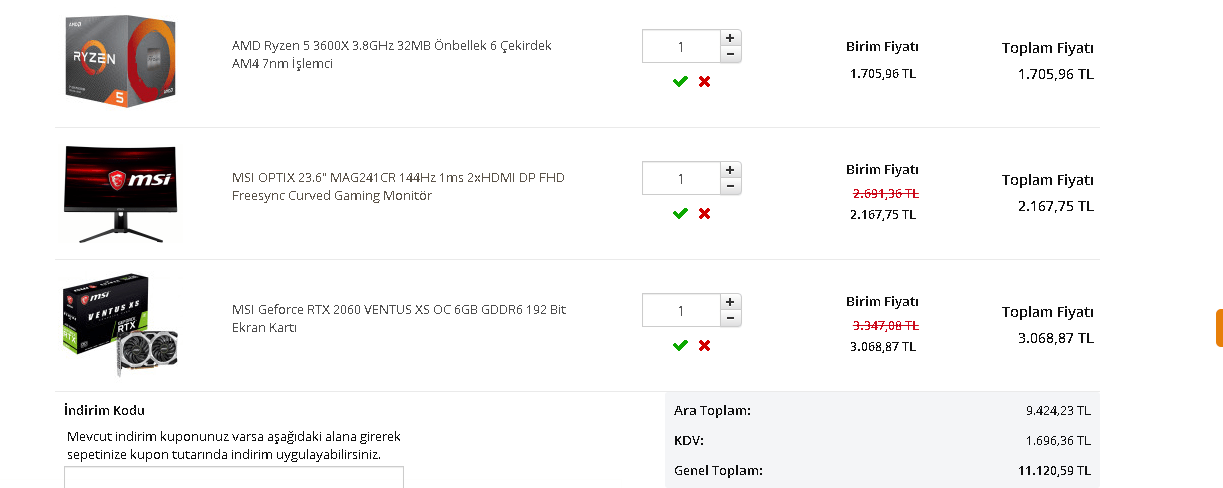
Task: Focus the Ryzen 5 3600X quantity field
Action: coord(681,46)
